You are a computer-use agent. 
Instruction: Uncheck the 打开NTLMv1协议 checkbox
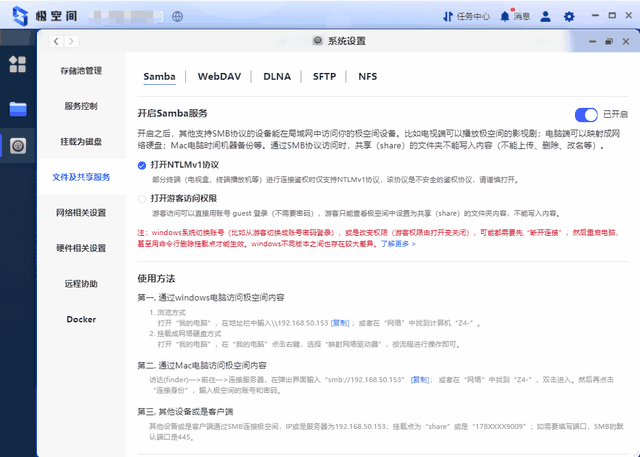pyautogui.click(x=143, y=164)
